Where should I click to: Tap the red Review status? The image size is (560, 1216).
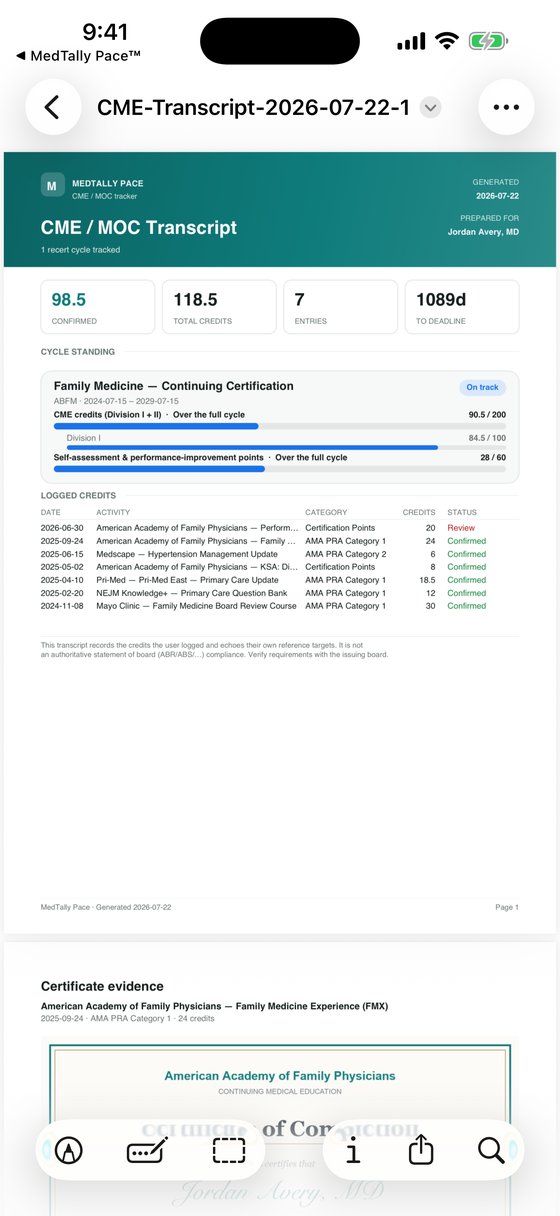[461, 528]
